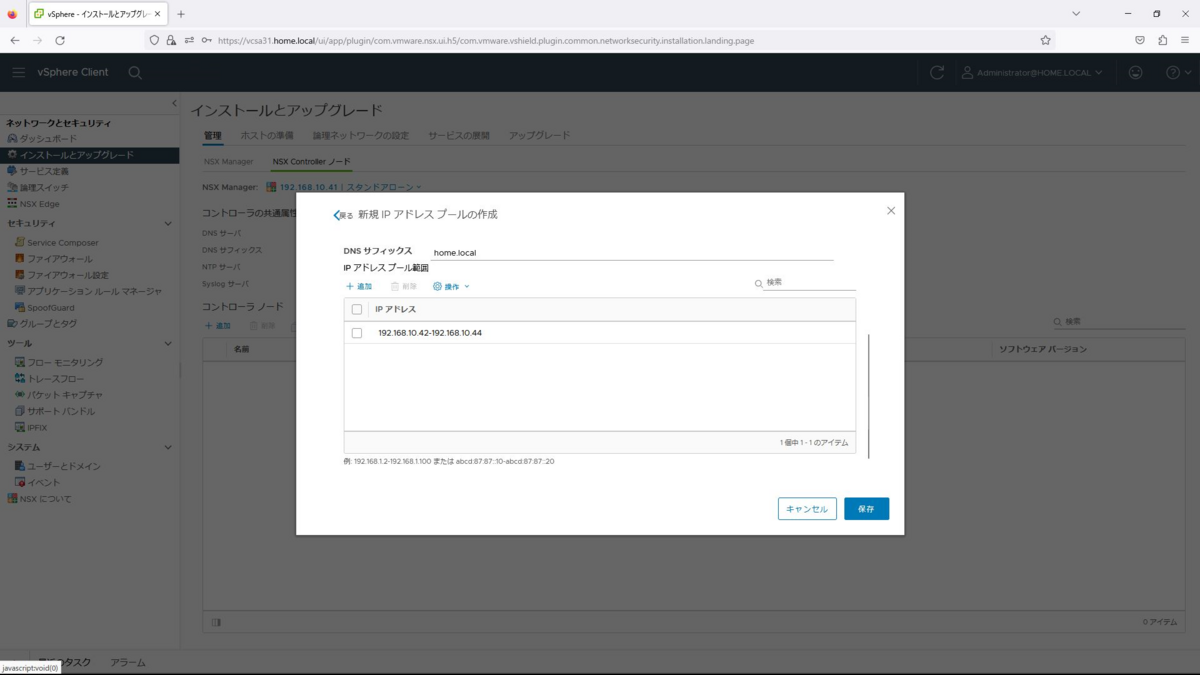Select インストールとアップグレード sidebar item
Image resolution: width=1200 pixels, height=675 pixels.
point(90,155)
